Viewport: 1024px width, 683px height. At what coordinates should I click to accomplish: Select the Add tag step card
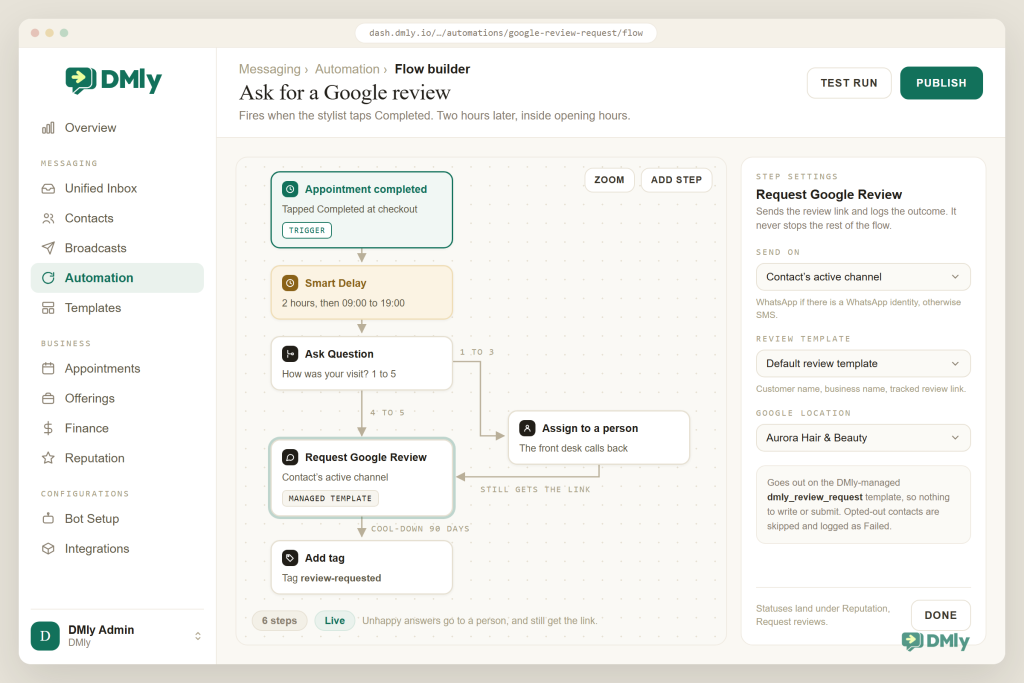click(x=362, y=567)
